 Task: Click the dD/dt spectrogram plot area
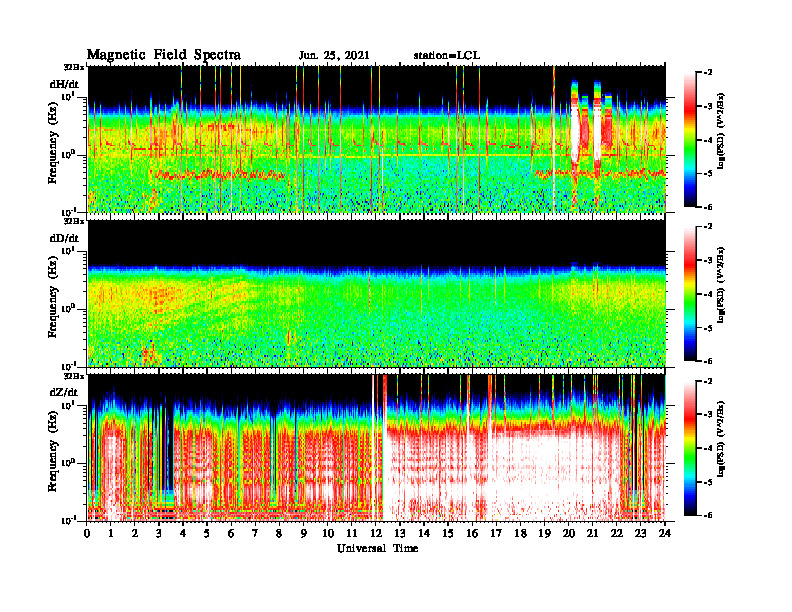point(377,293)
